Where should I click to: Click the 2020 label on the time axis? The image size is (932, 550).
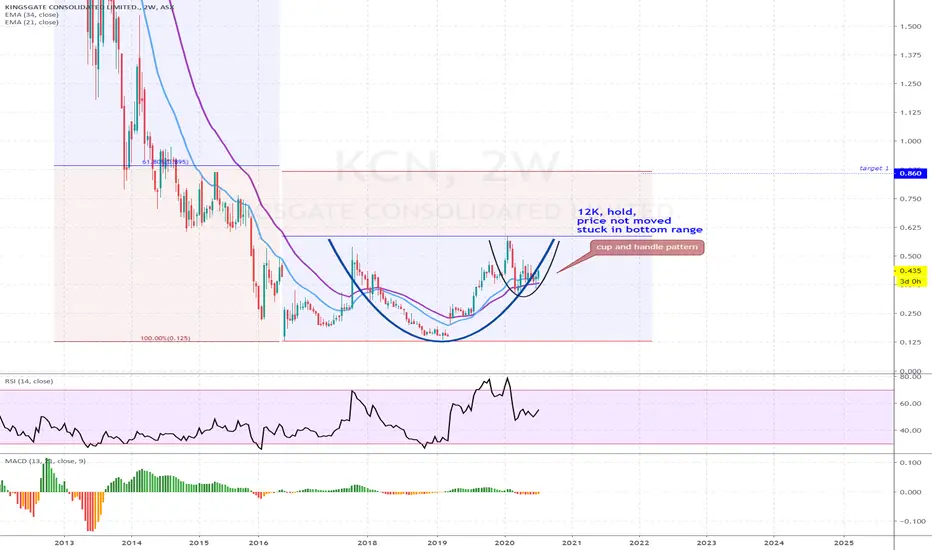click(505, 542)
